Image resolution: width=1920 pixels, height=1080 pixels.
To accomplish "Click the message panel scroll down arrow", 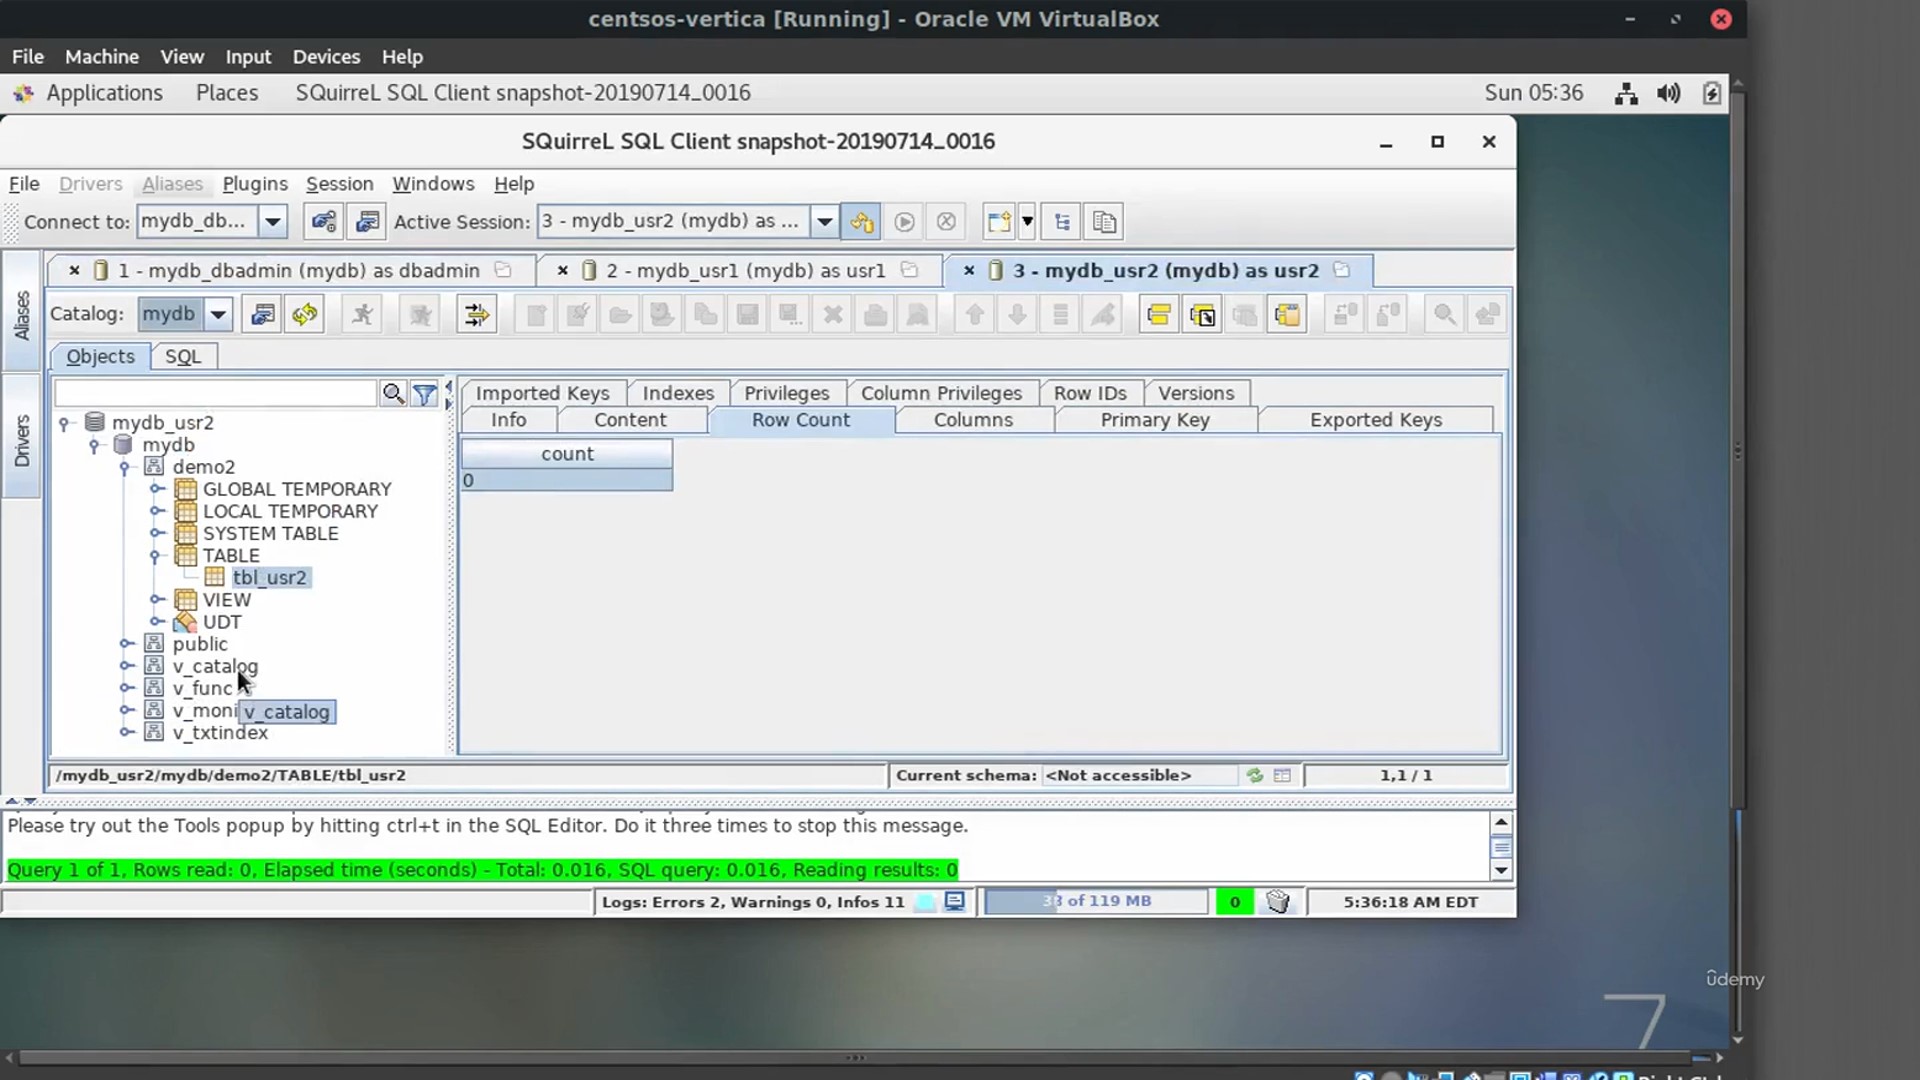I will pyautogui.click(x=1500, y=870).
